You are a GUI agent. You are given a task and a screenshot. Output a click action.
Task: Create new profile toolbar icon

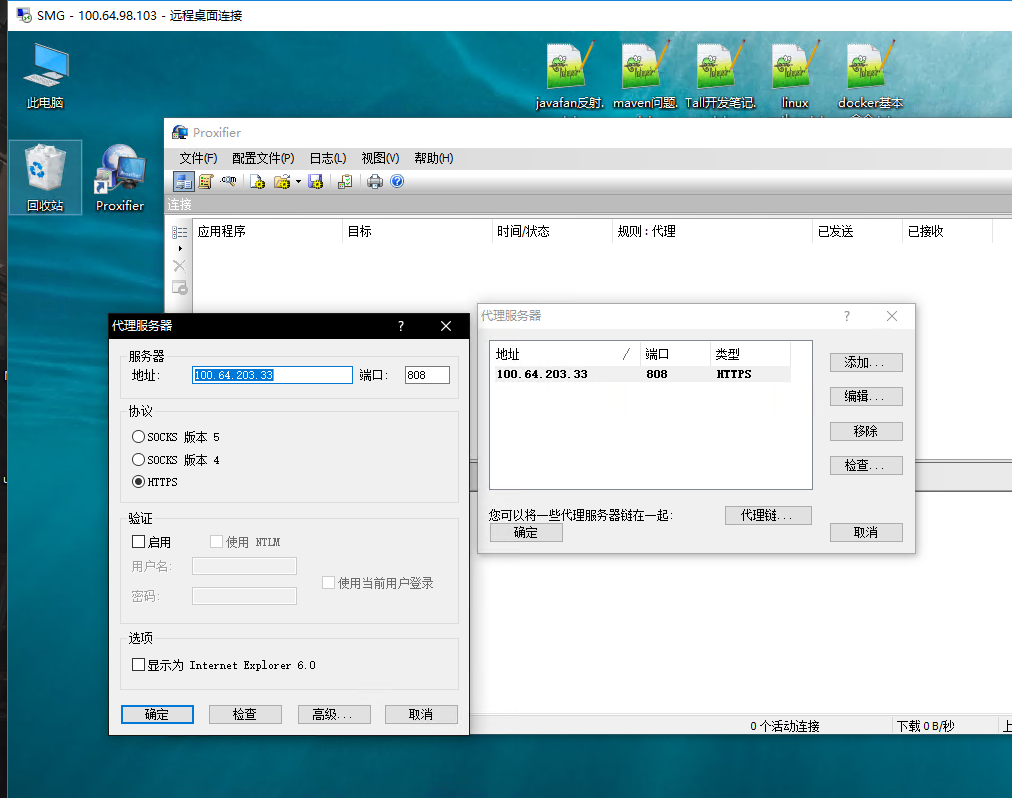[x=257, y=181]
